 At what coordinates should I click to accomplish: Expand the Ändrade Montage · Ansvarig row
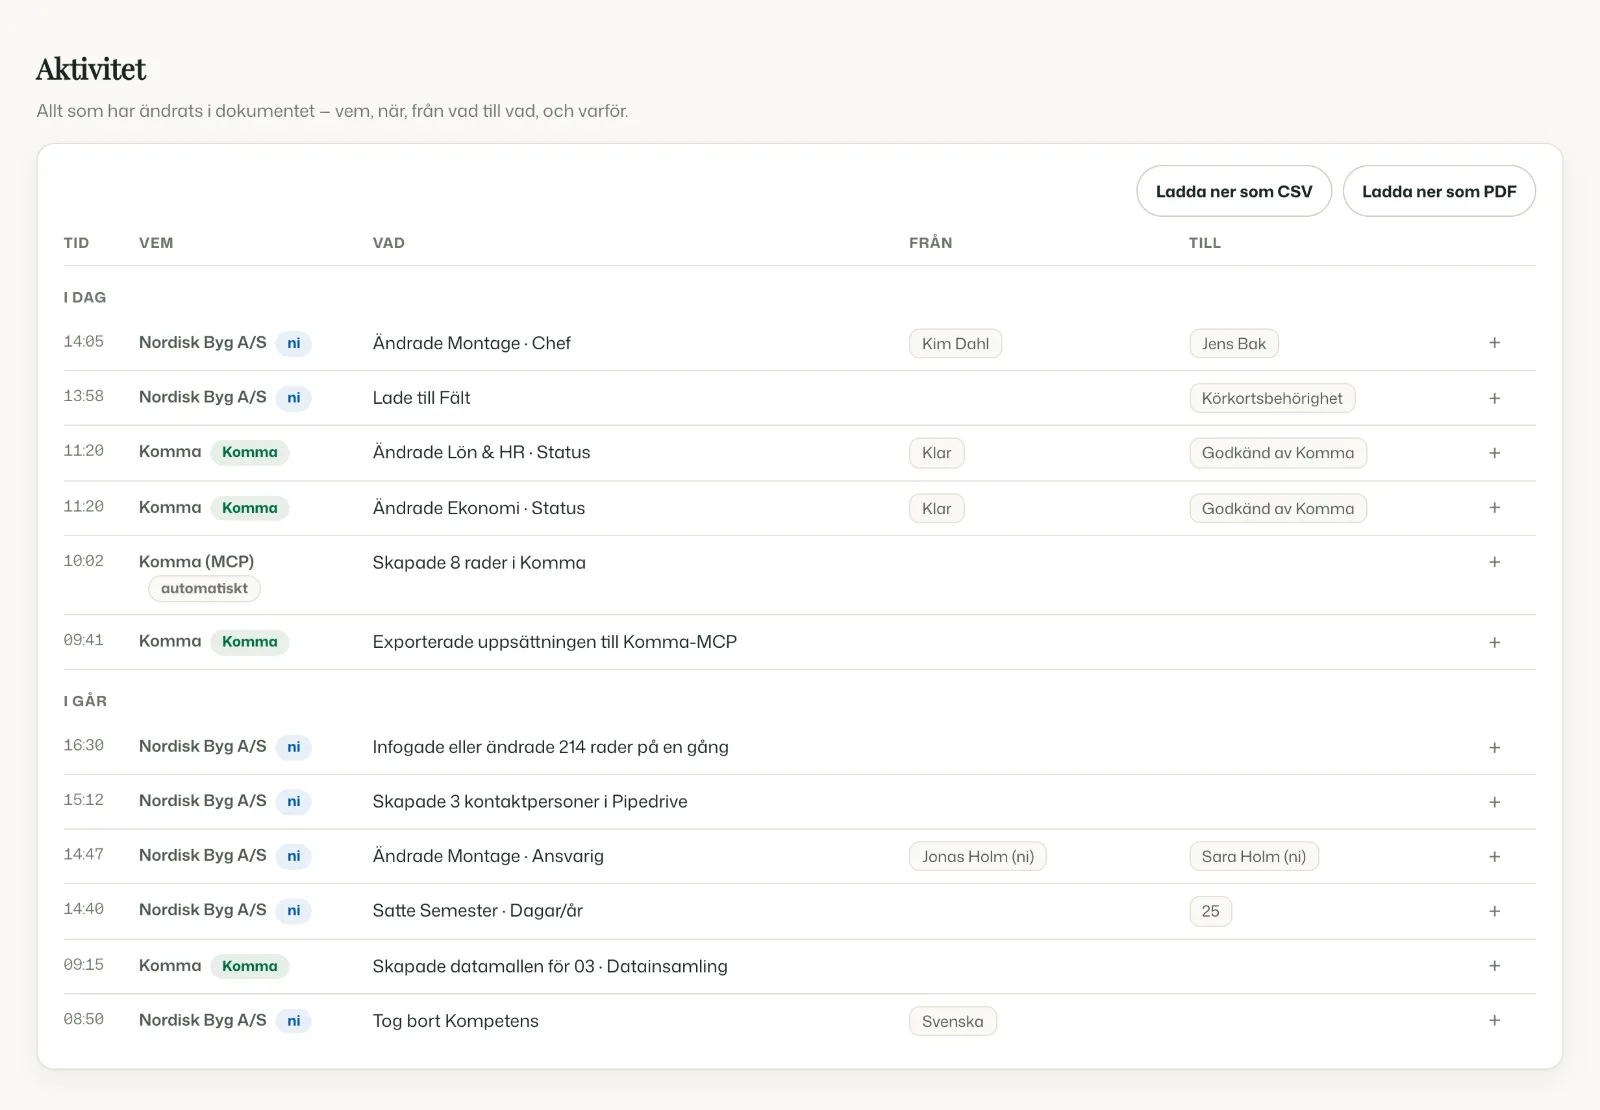point(1494,856)
